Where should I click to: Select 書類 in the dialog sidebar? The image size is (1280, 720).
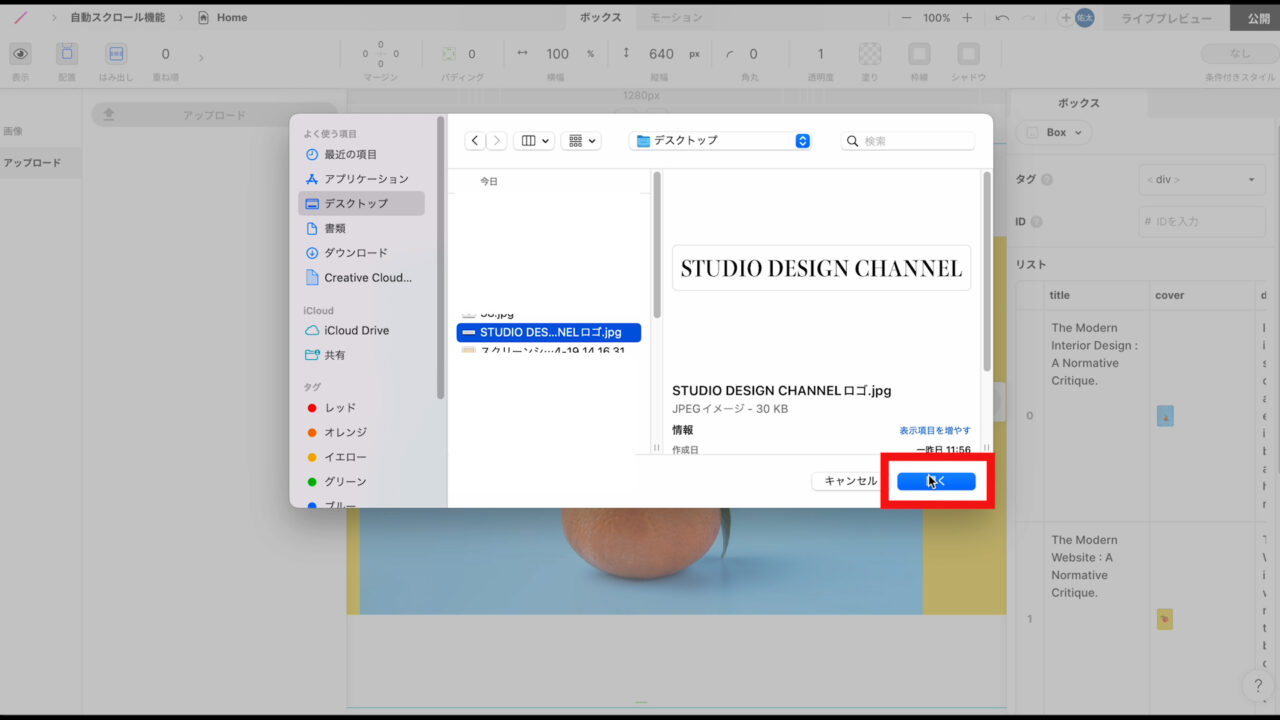point(361,228)
